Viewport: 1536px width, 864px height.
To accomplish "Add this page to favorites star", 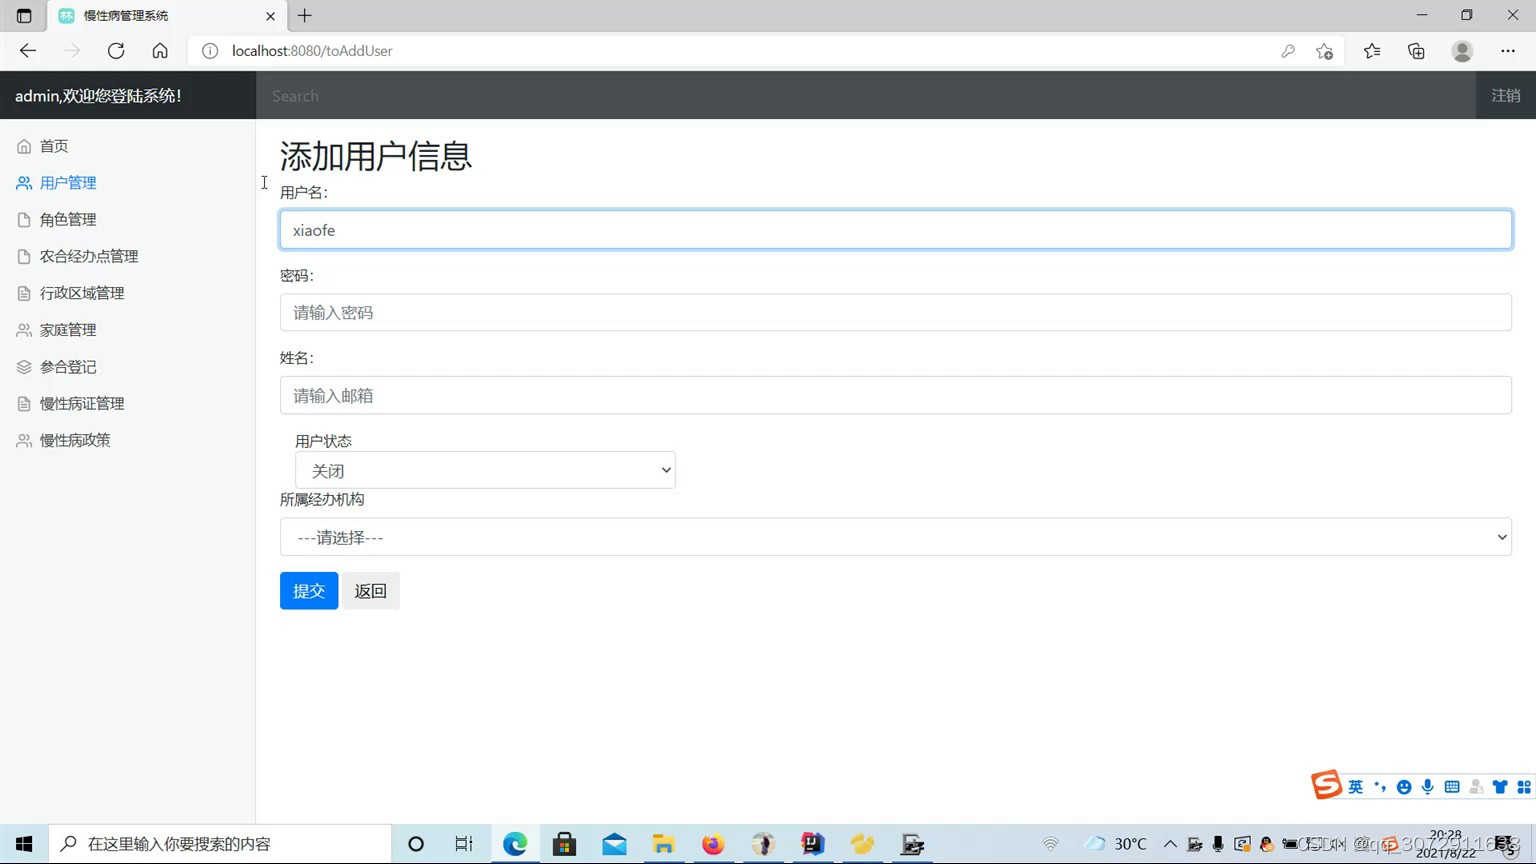I will (x=1325, y=51).
